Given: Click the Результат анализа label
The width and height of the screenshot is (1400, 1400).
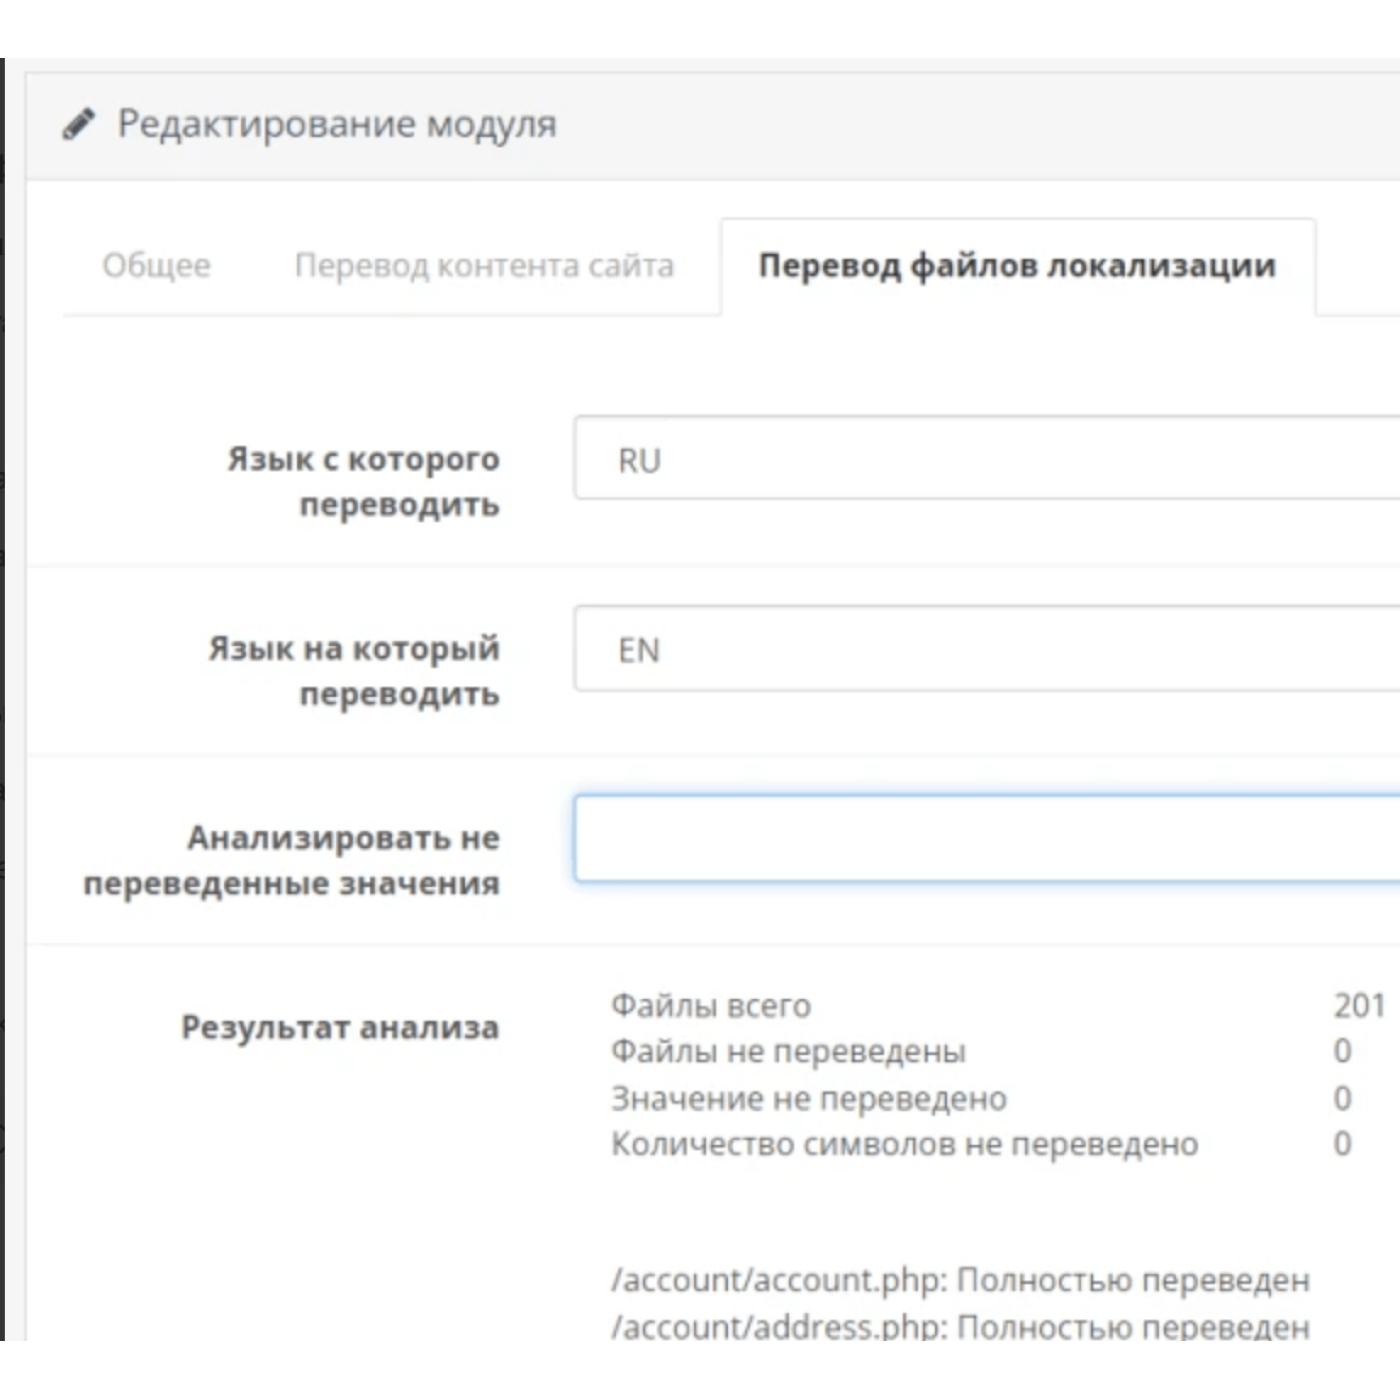Looking at the screenshot, I should click(x=339, y=1027).
